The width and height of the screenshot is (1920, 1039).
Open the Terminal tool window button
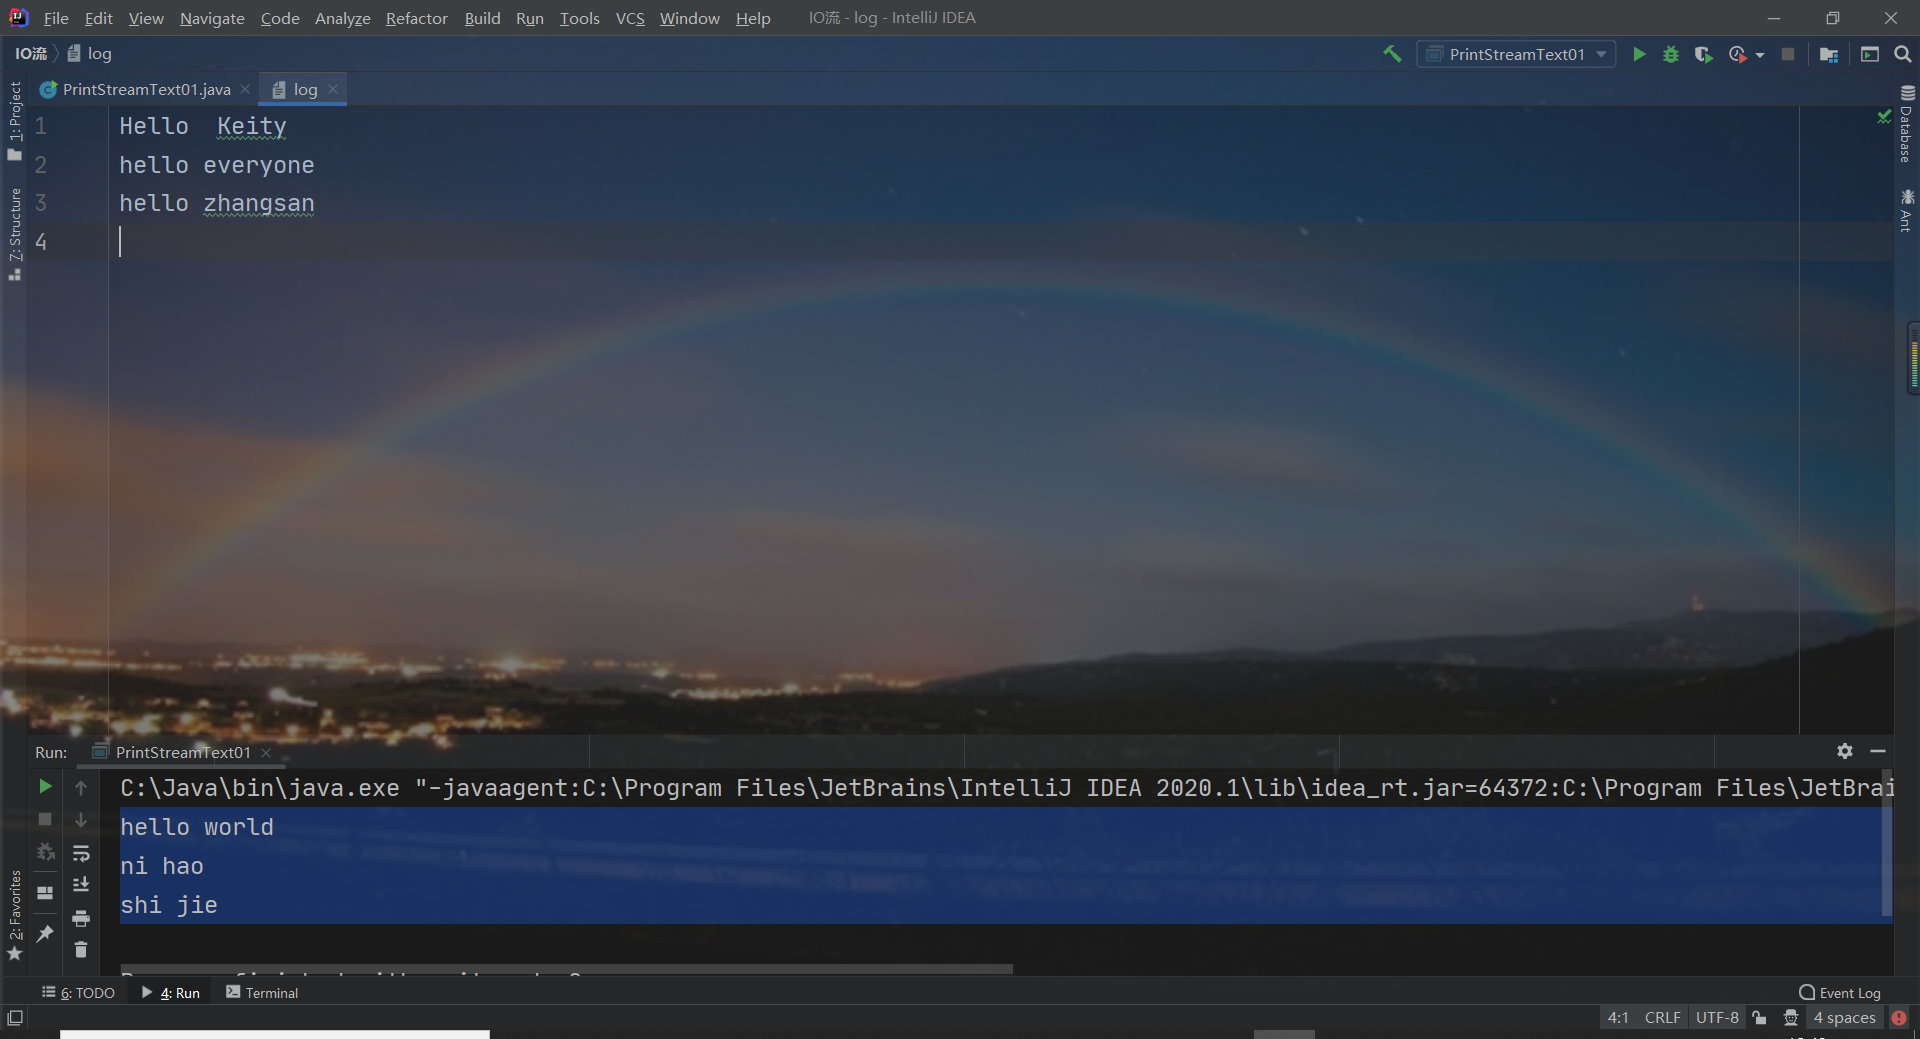click(262, 993)
